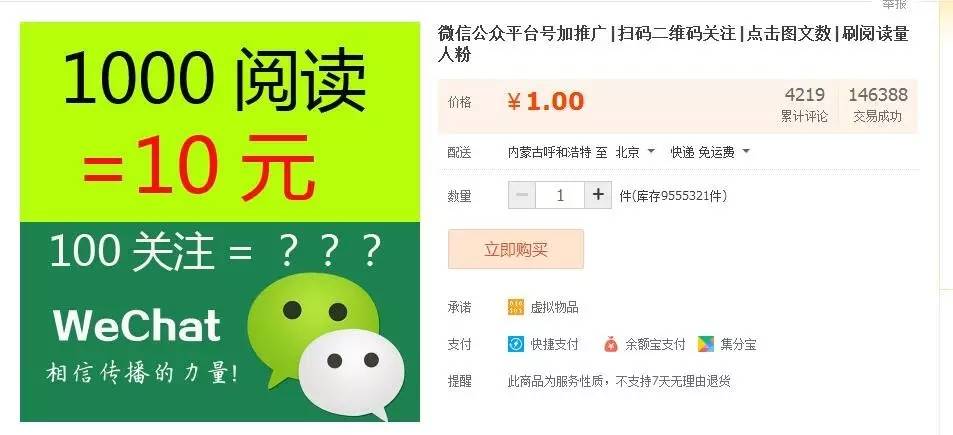953x435 pixels.
Task: Click the 虚拟物品 orange badge icon
Action: pos(515,307)
